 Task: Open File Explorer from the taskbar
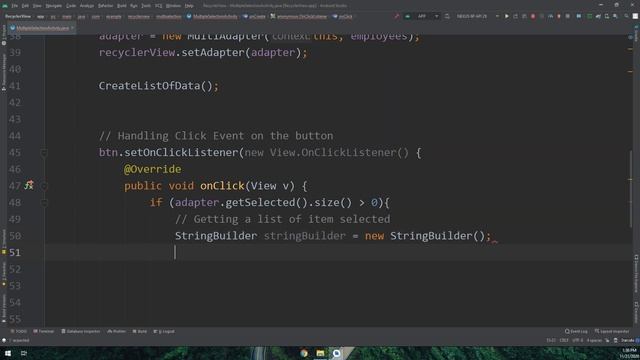coord(320,353)
